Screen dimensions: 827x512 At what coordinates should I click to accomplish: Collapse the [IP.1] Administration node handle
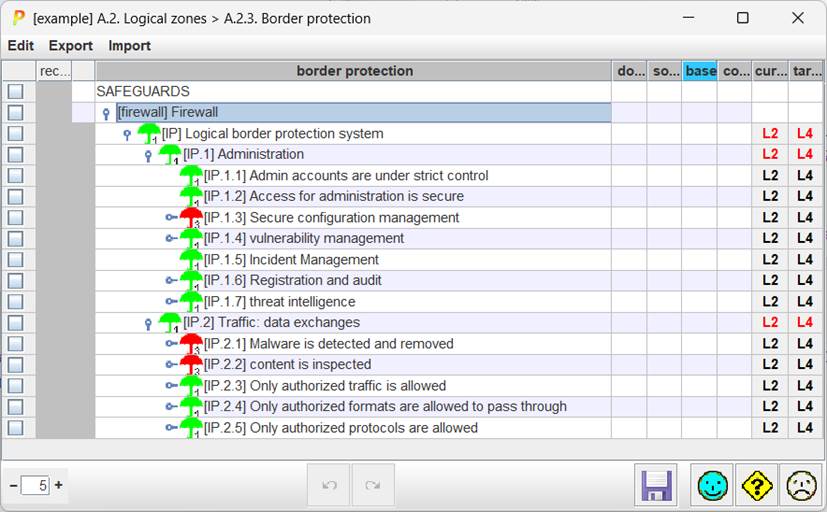[x=148, y=156]
